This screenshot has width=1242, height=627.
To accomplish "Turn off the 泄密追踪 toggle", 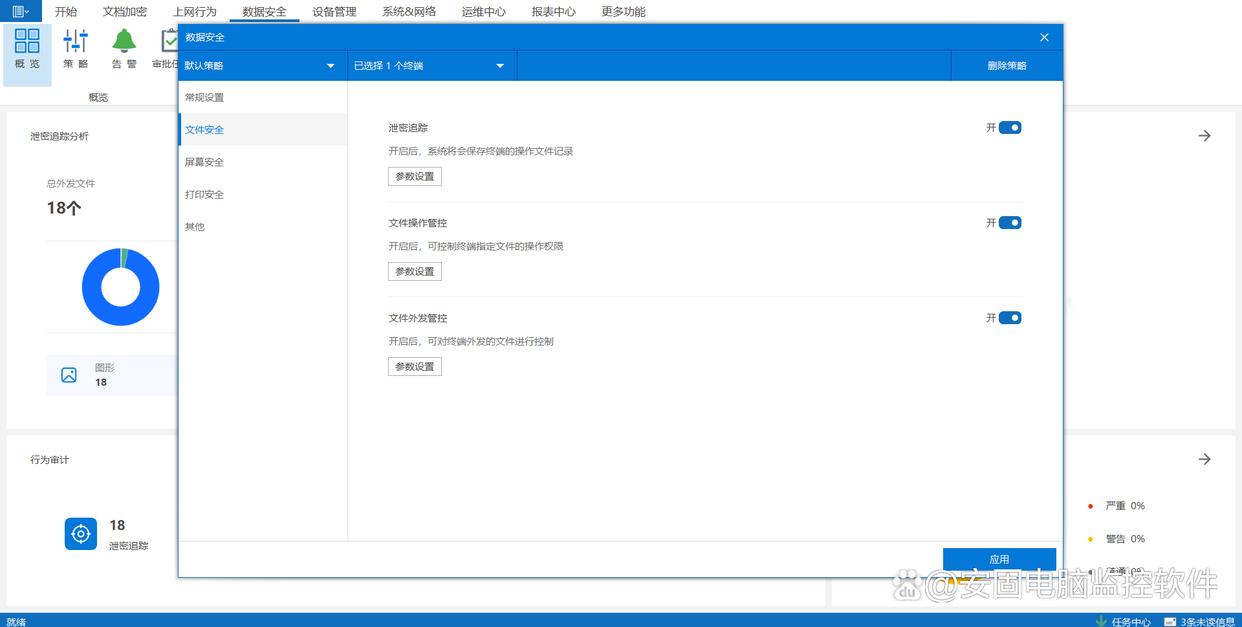I will click(1010, 128).
